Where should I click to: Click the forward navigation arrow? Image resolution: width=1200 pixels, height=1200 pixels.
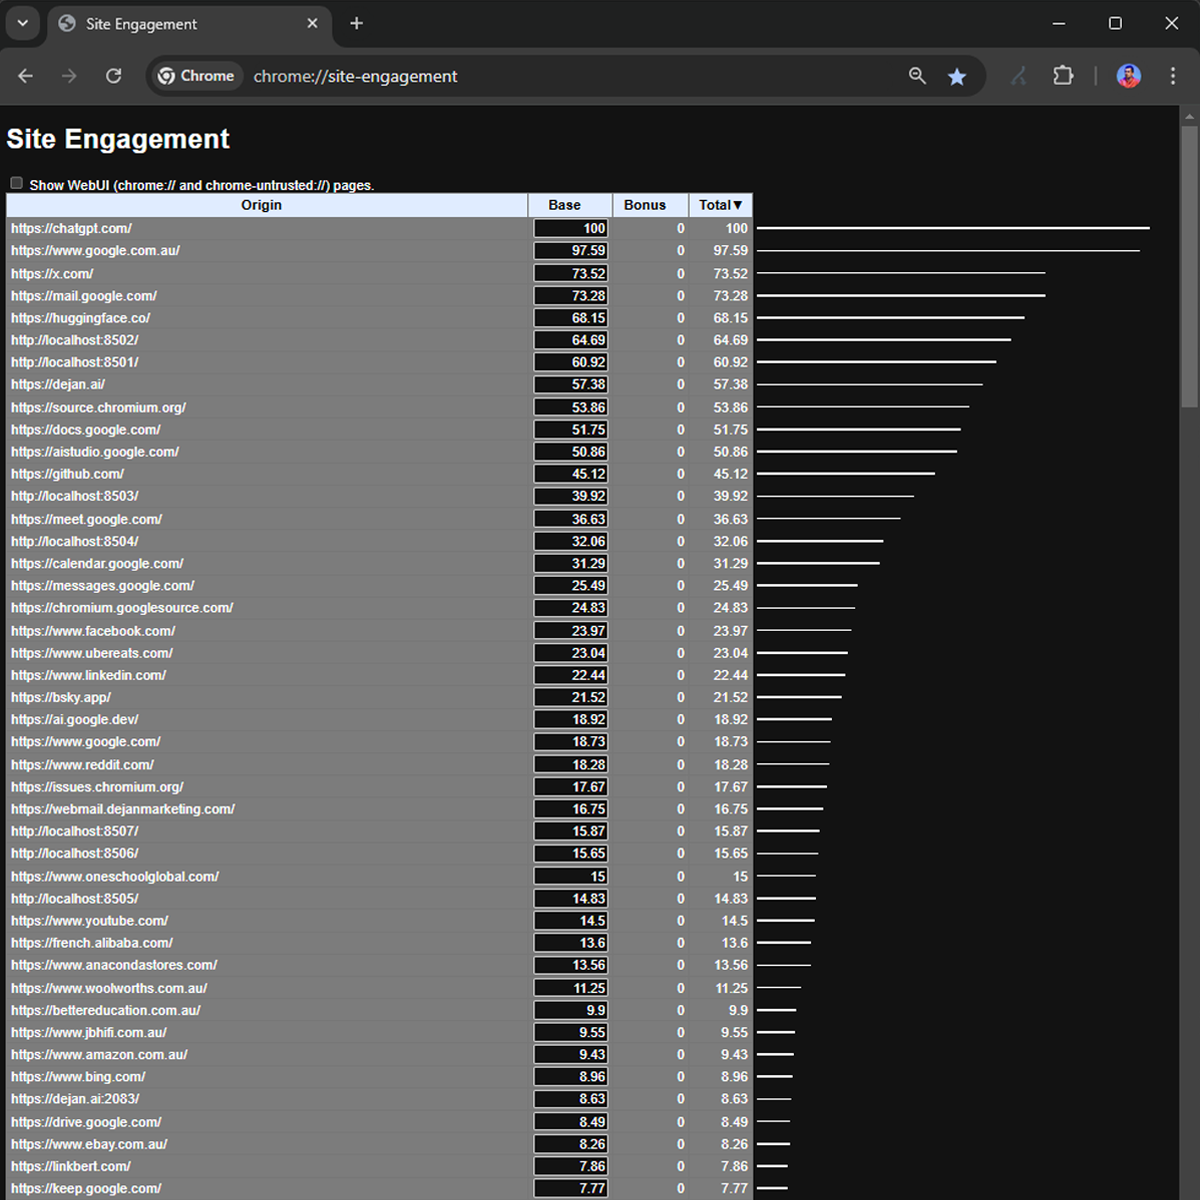(x=68, y=76)
